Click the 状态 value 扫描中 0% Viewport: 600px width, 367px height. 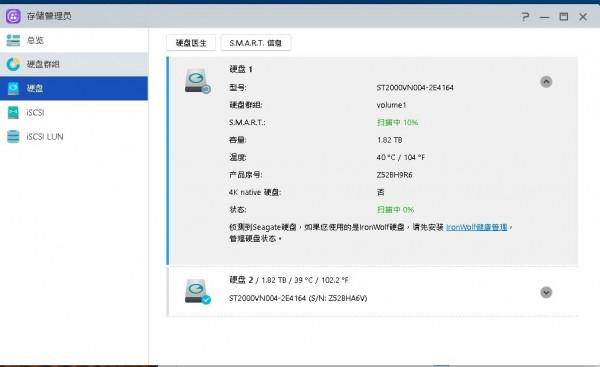coord(395,210)
